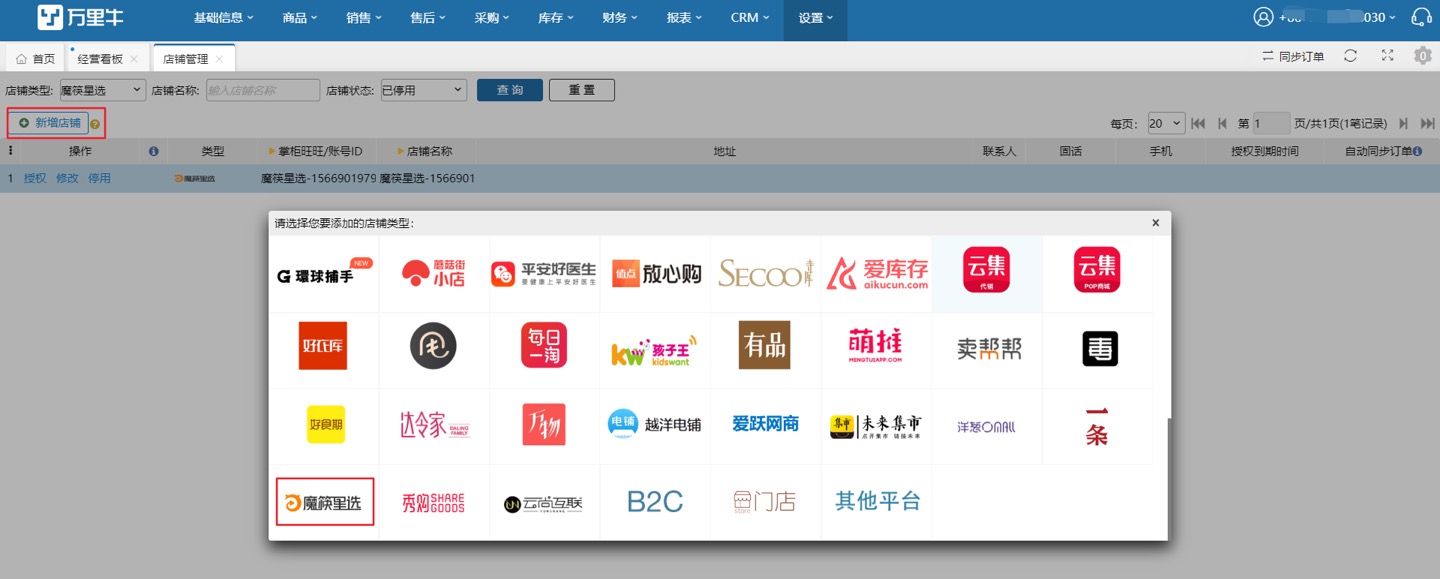Click 同步订单 in the top bar

[1293, 57]
